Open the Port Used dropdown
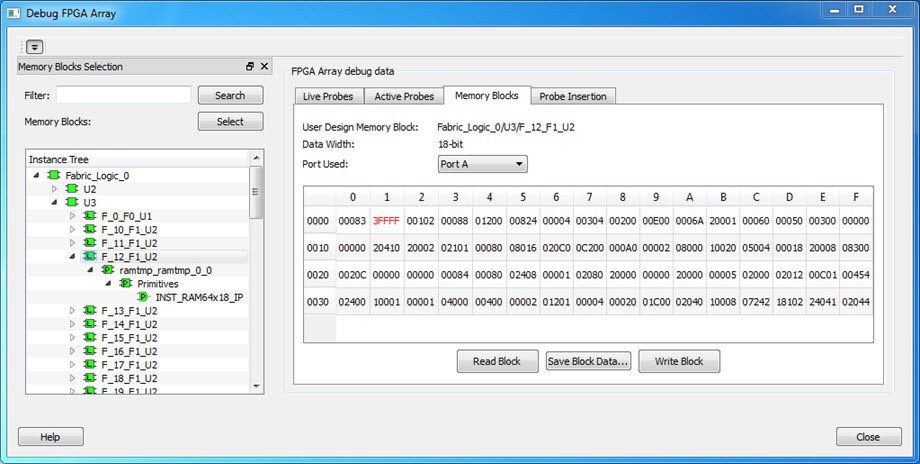920x464 pixels. point(482,164)
